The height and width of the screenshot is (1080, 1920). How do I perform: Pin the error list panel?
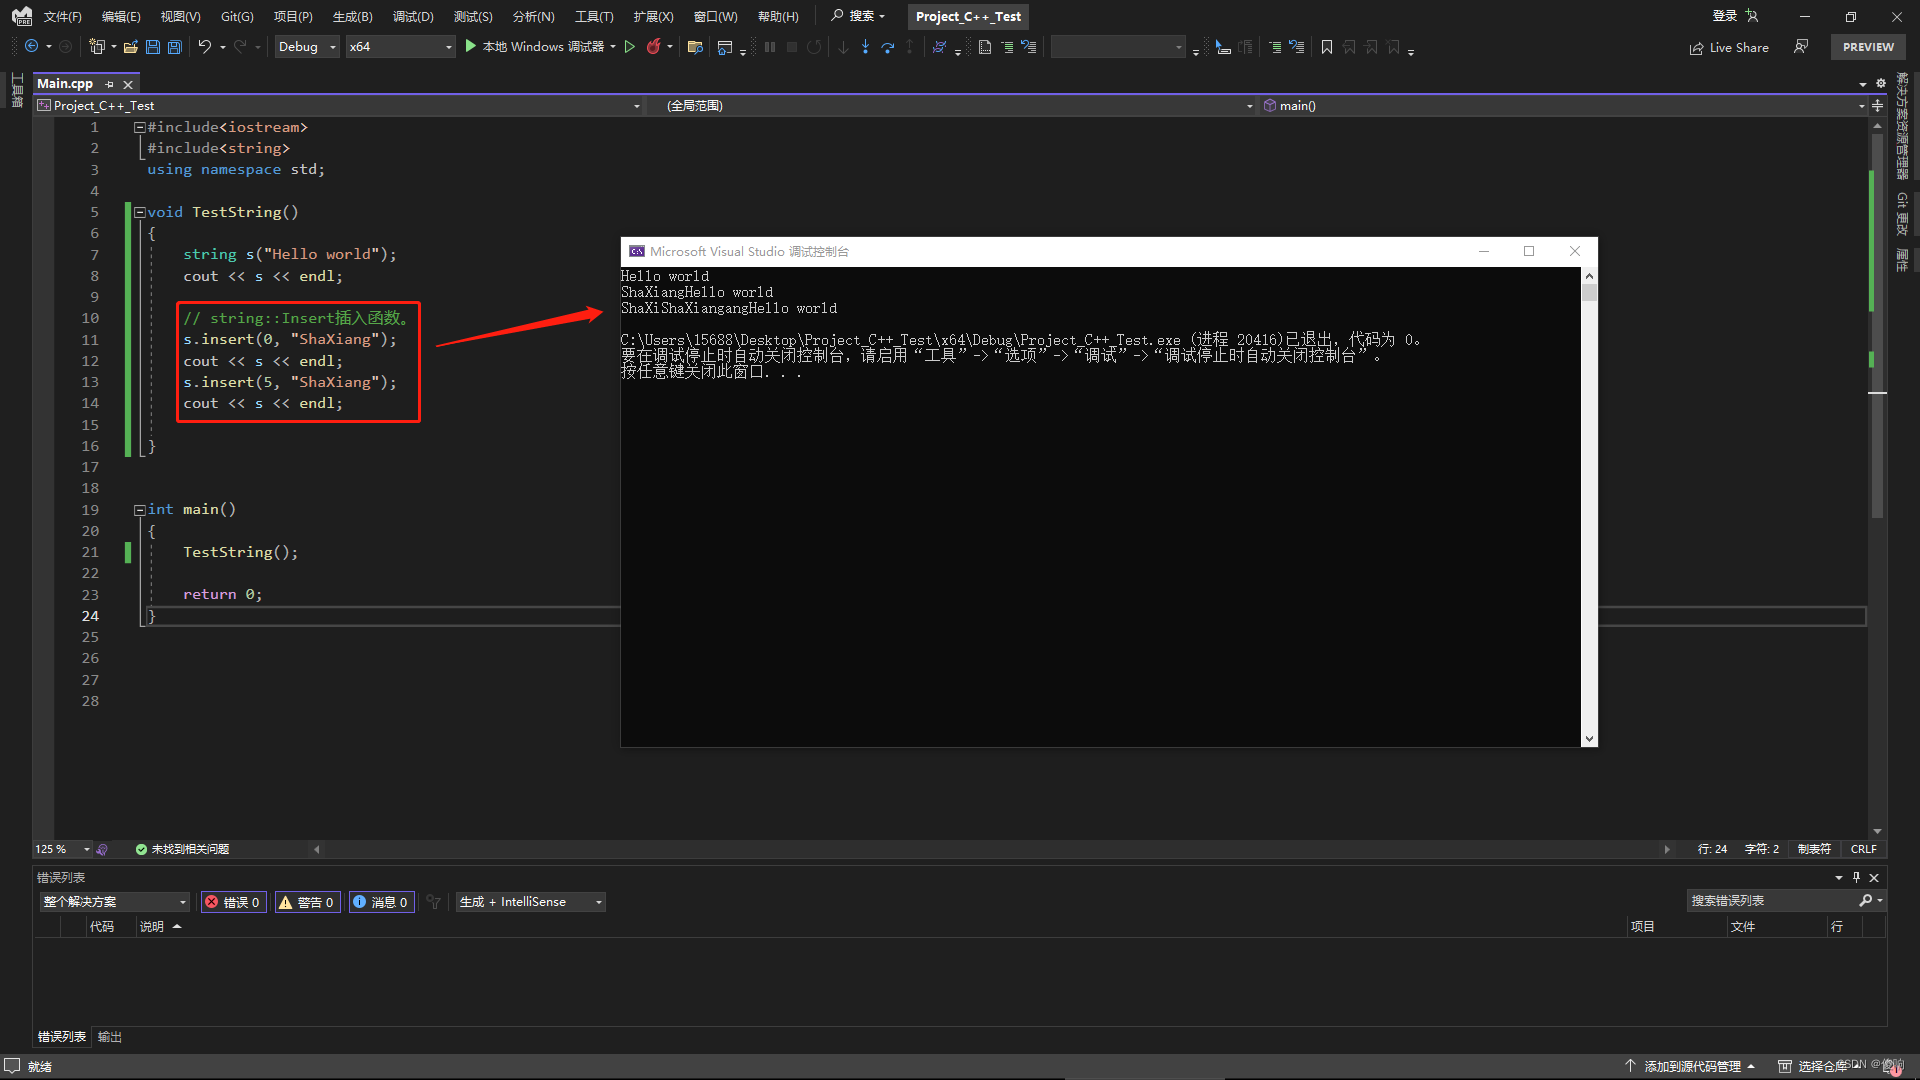[1856, 877]
